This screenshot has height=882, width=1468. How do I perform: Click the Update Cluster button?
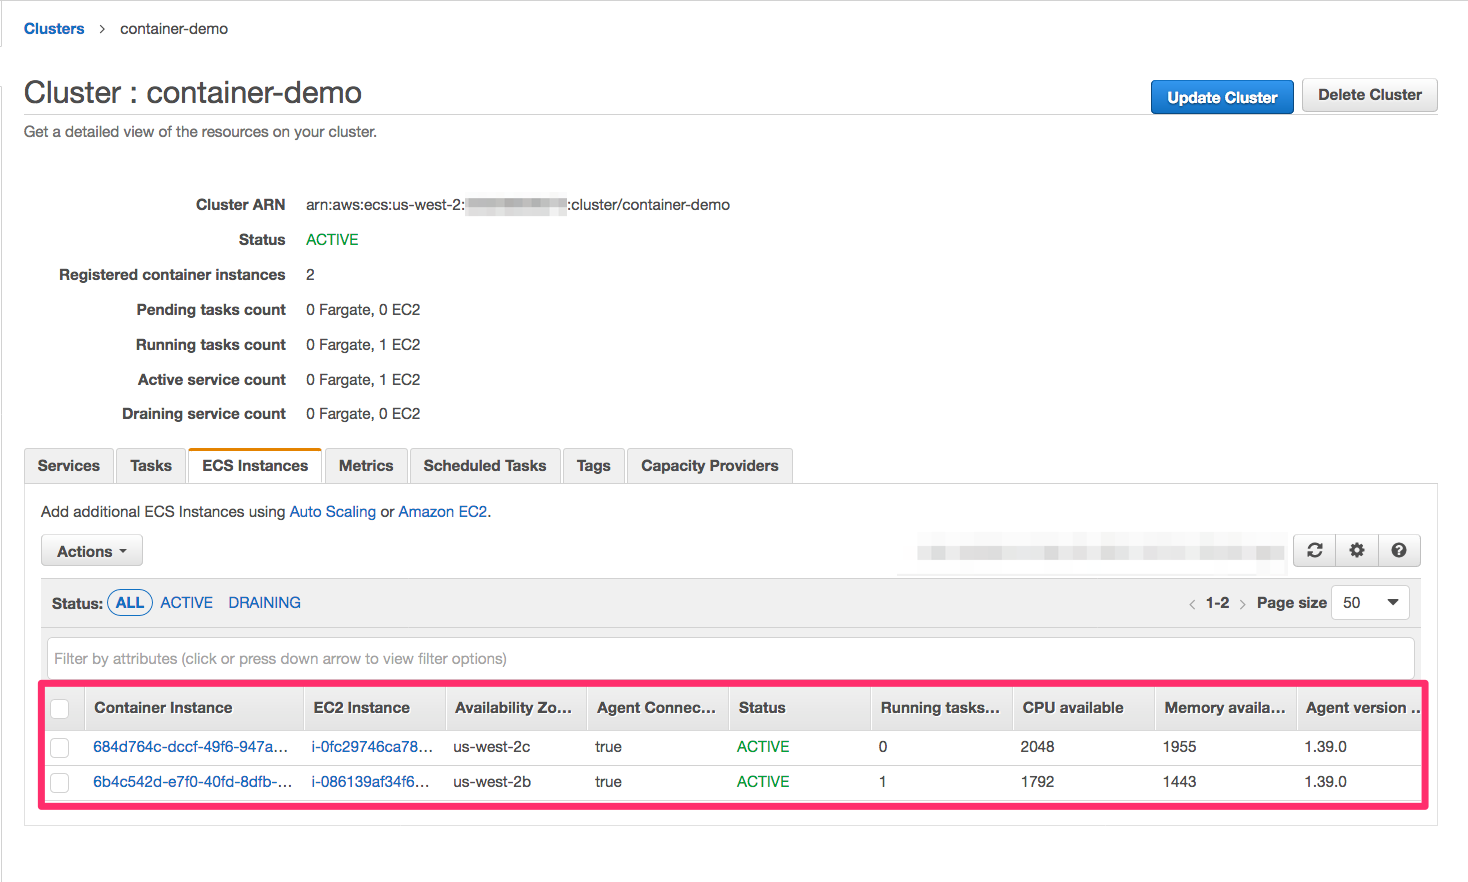pyautogui.click(x=1222, y=97)
